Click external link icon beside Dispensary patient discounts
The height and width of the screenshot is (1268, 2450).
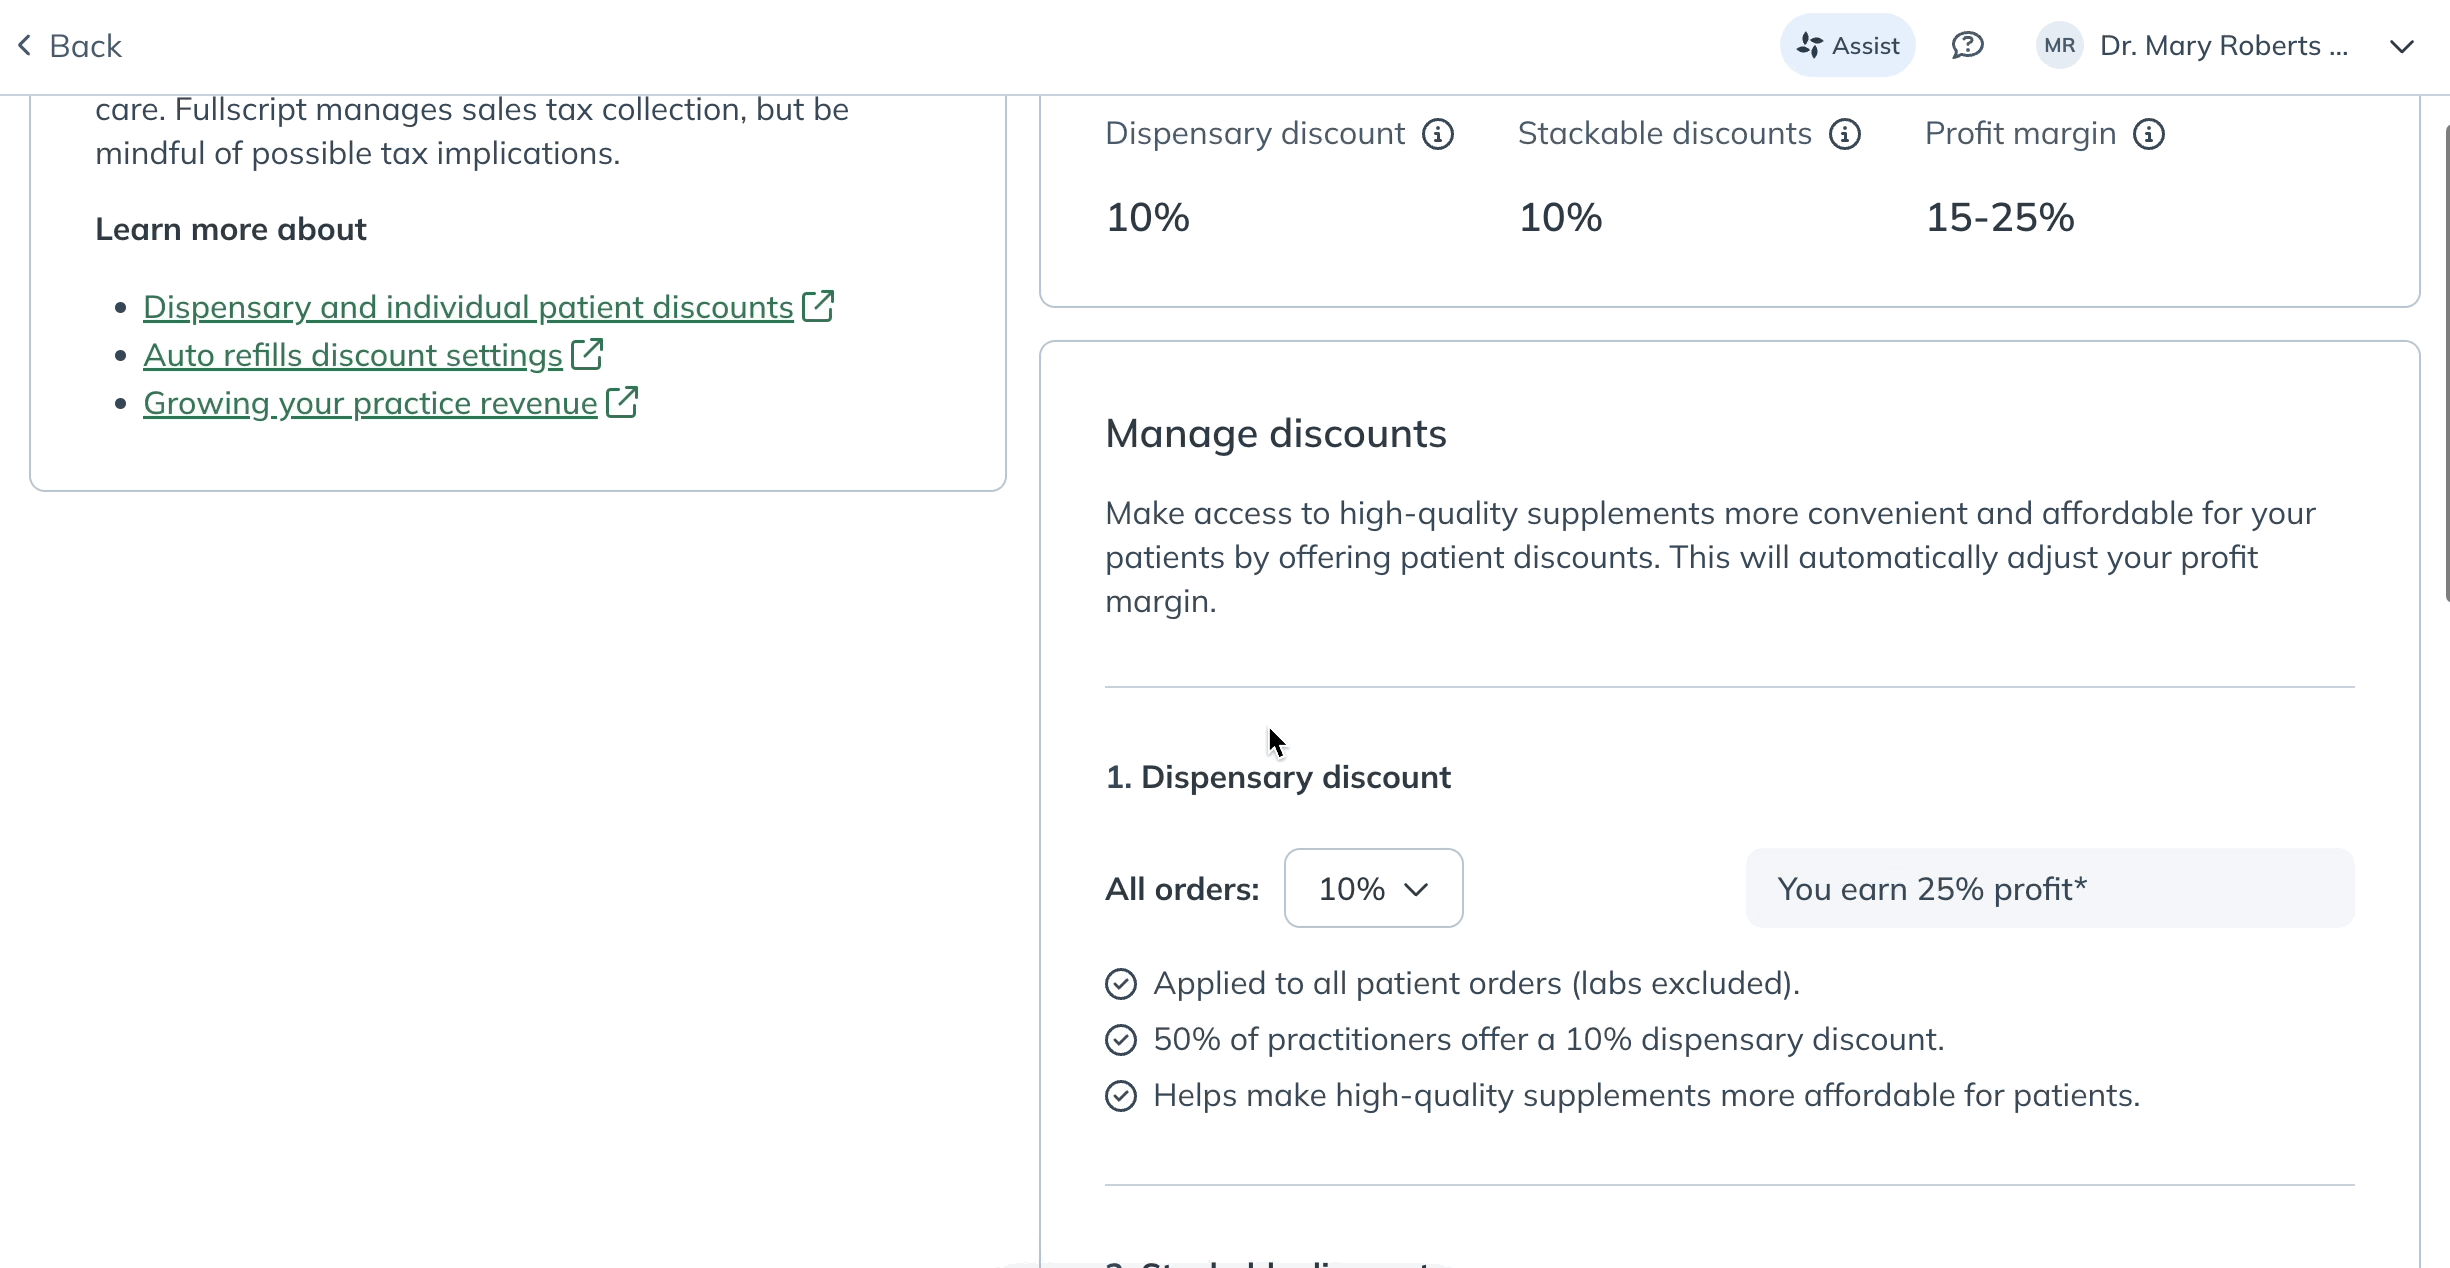(818, 306)
